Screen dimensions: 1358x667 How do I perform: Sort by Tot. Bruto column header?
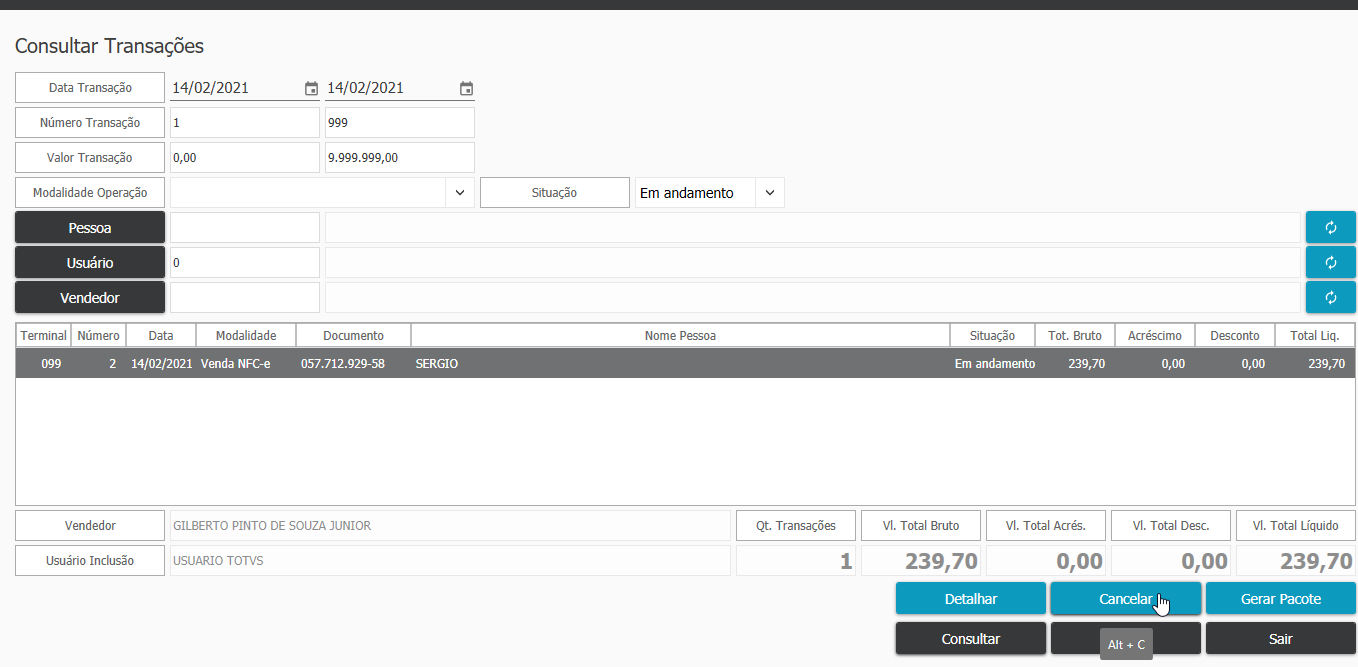(x=1075, y=335)
